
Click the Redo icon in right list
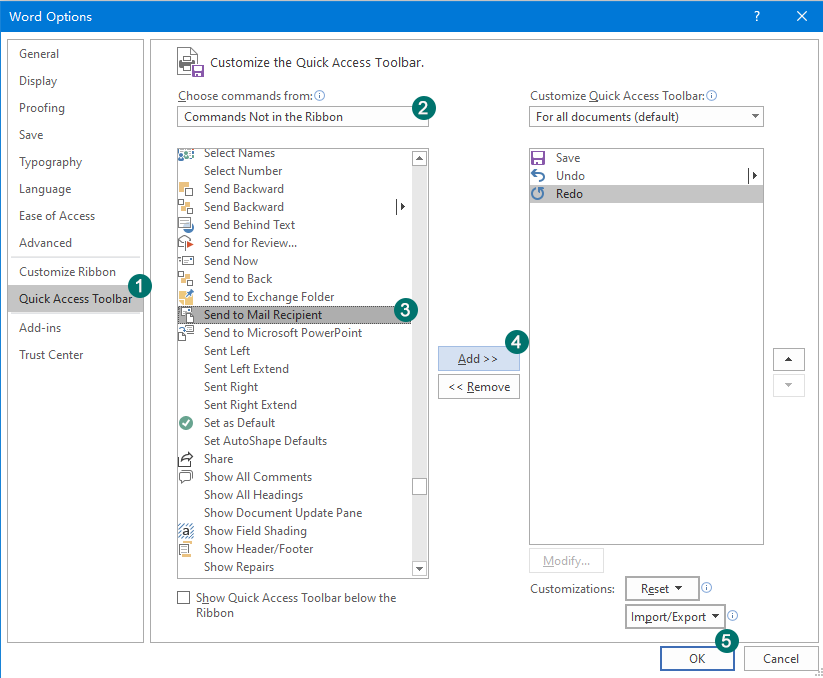coord(538,194)
